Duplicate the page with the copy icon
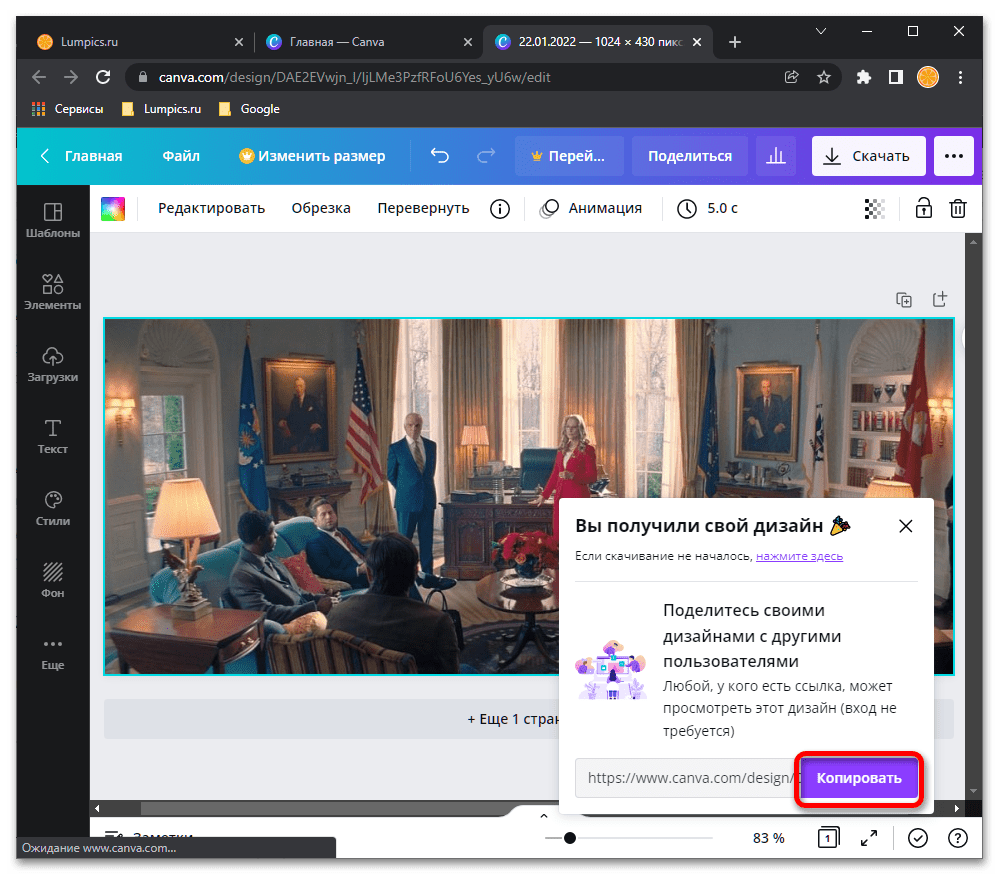Viewport: 999px width, 875px height. tap(904, 299)
